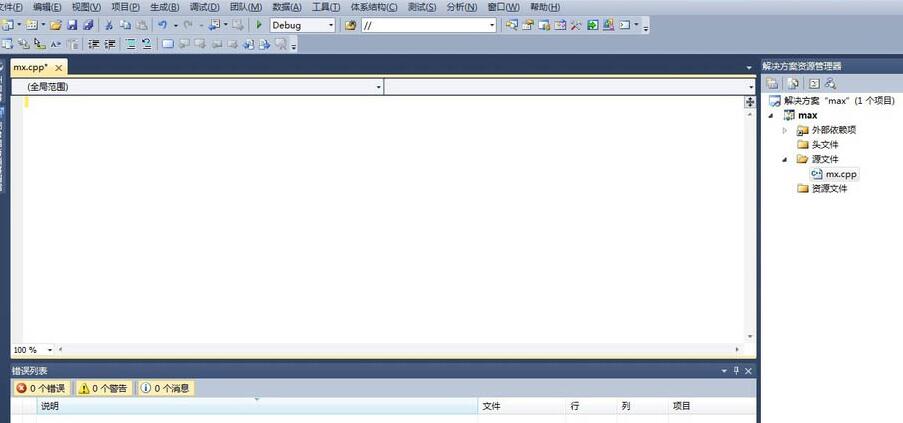This screenshot has height=423, width=903.
Task: Open the Debug configuration dropdown
Action: pos(331,25)
